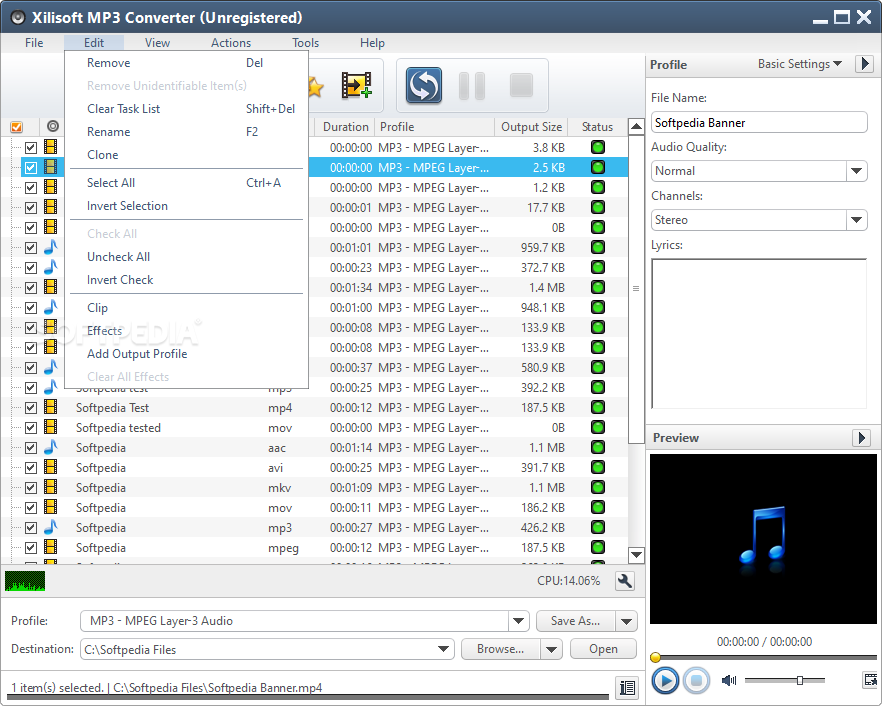Open the Help menu

[372, 43]
